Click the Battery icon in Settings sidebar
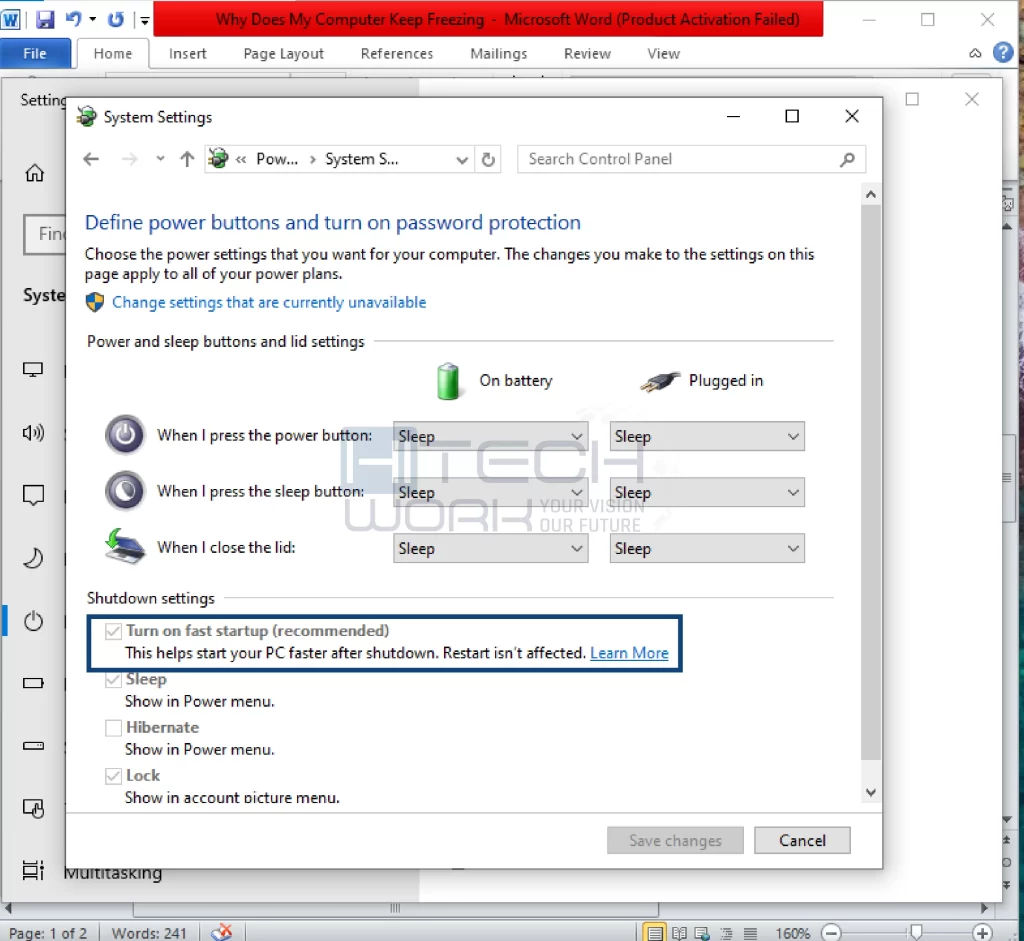This screenshot has height=941, width=1024. click(x=33, y=683)
